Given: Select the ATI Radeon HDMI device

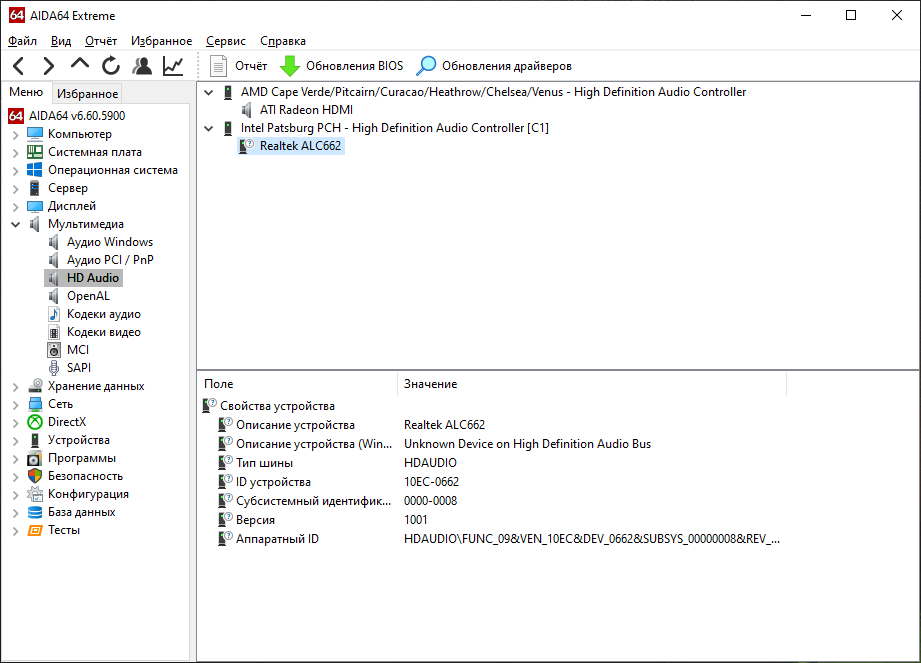Looking at the screenshot, I should click(306, 110).
